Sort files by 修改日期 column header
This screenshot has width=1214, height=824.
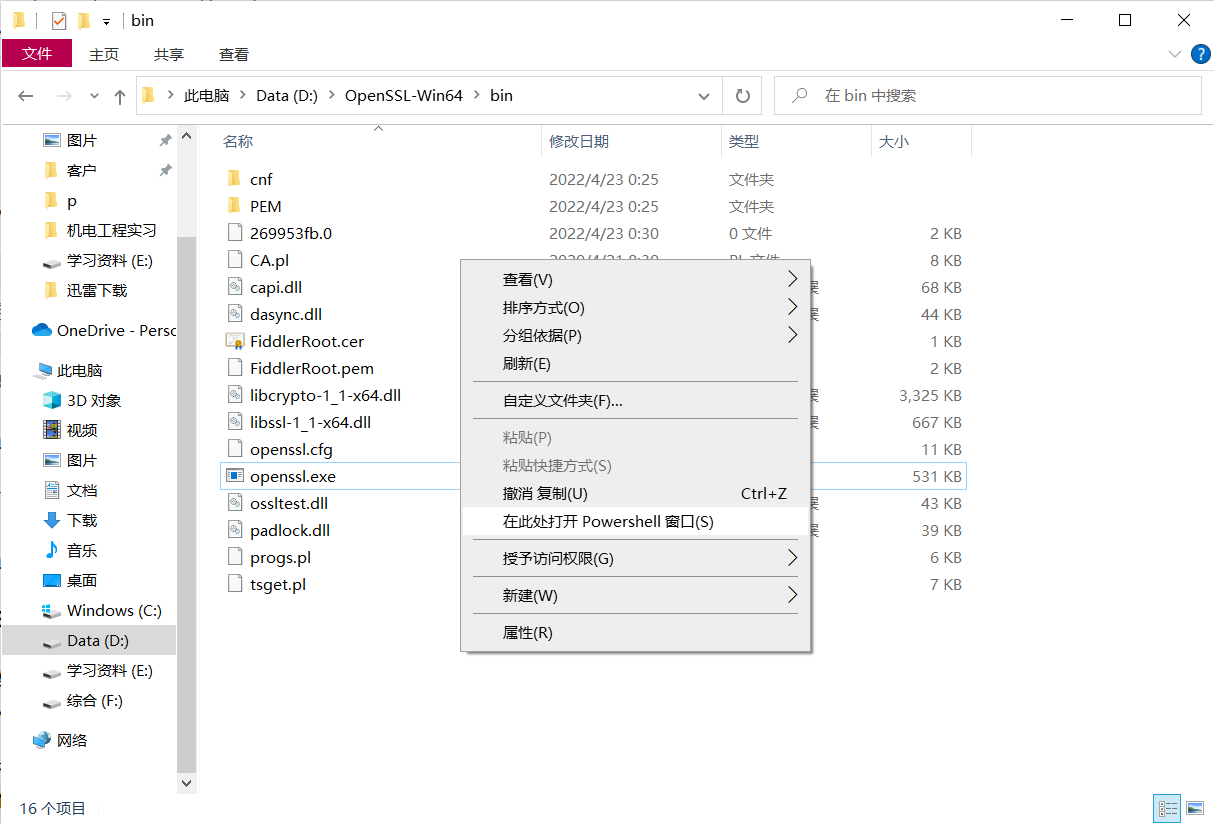point(579,142)
